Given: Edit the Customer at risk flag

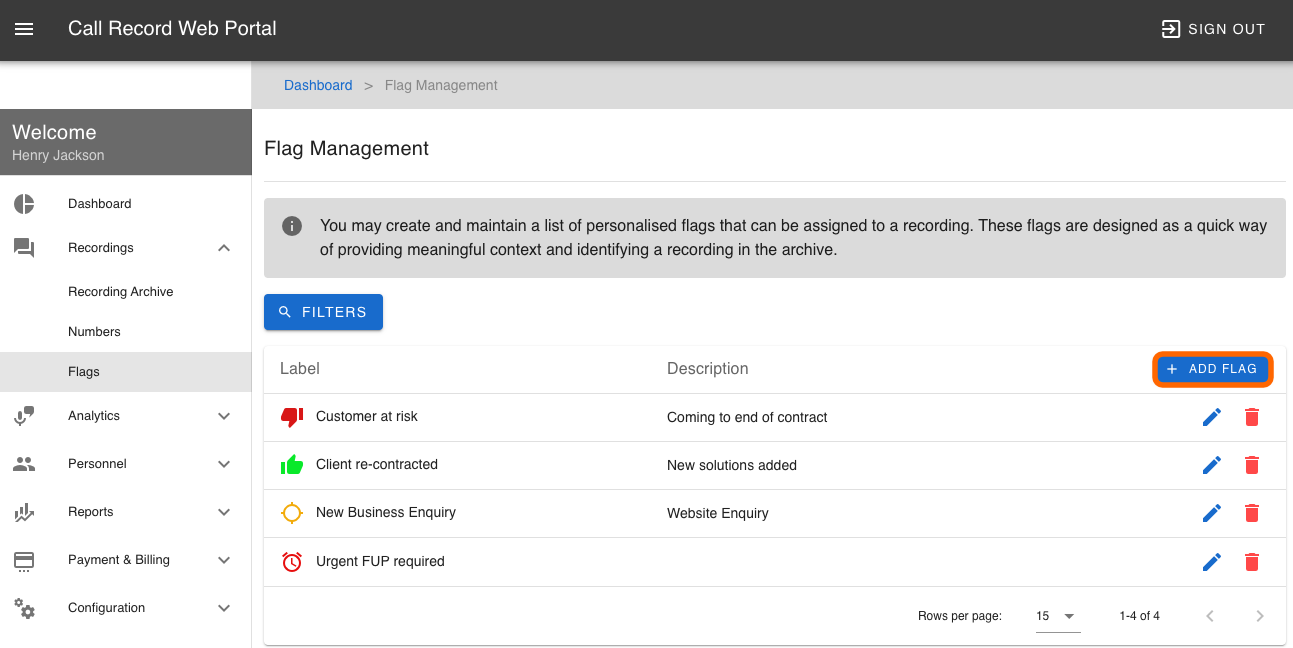Looking at the screenshot, I should [1212, 417].
